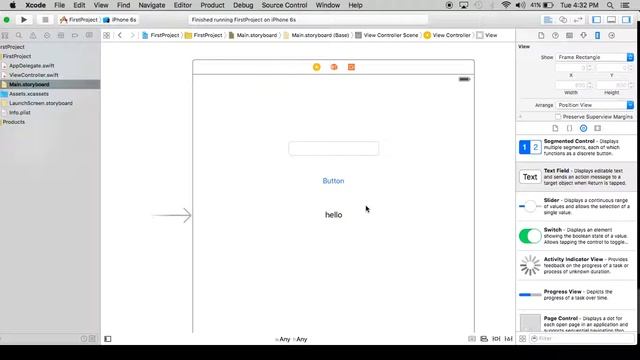
Task: Open the debug navigator
Action: coord(61,36)
